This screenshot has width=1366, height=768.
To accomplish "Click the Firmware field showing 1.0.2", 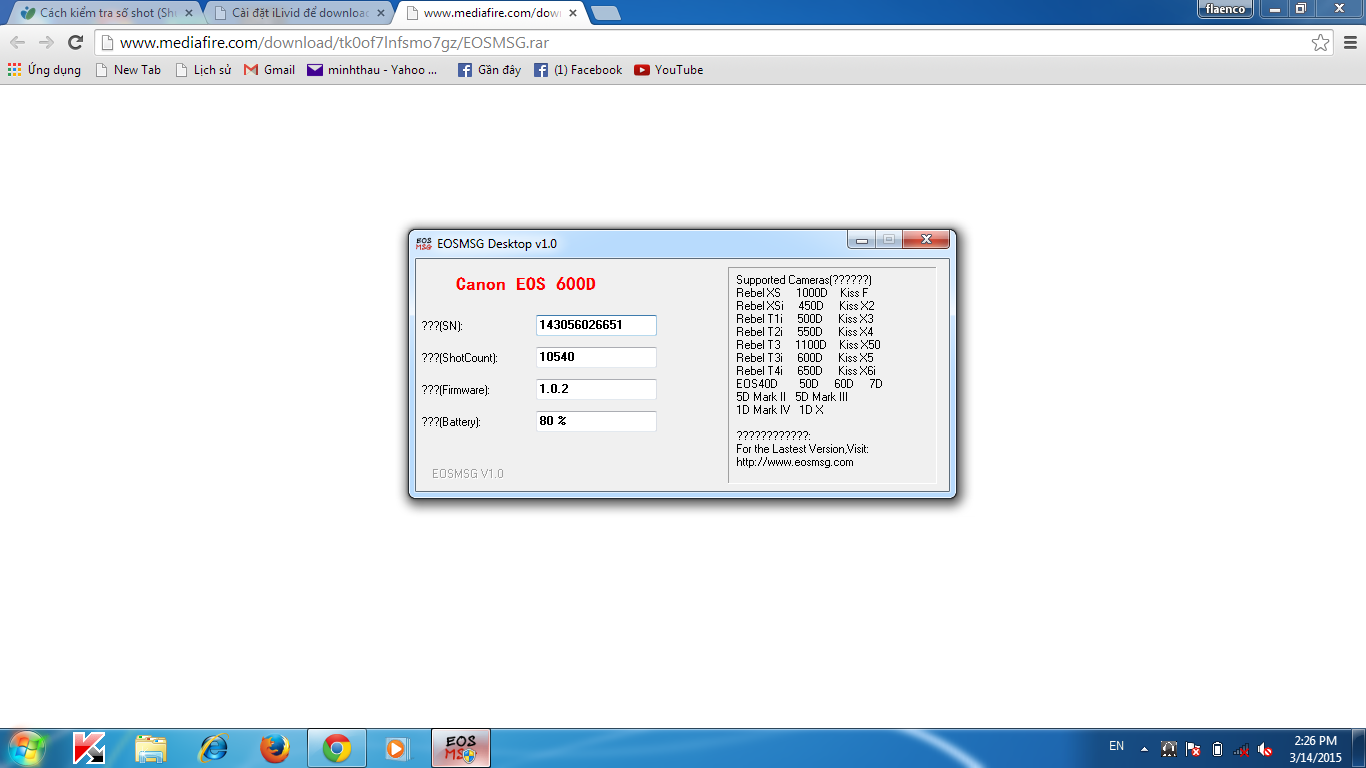I will [x=596, y=389].
